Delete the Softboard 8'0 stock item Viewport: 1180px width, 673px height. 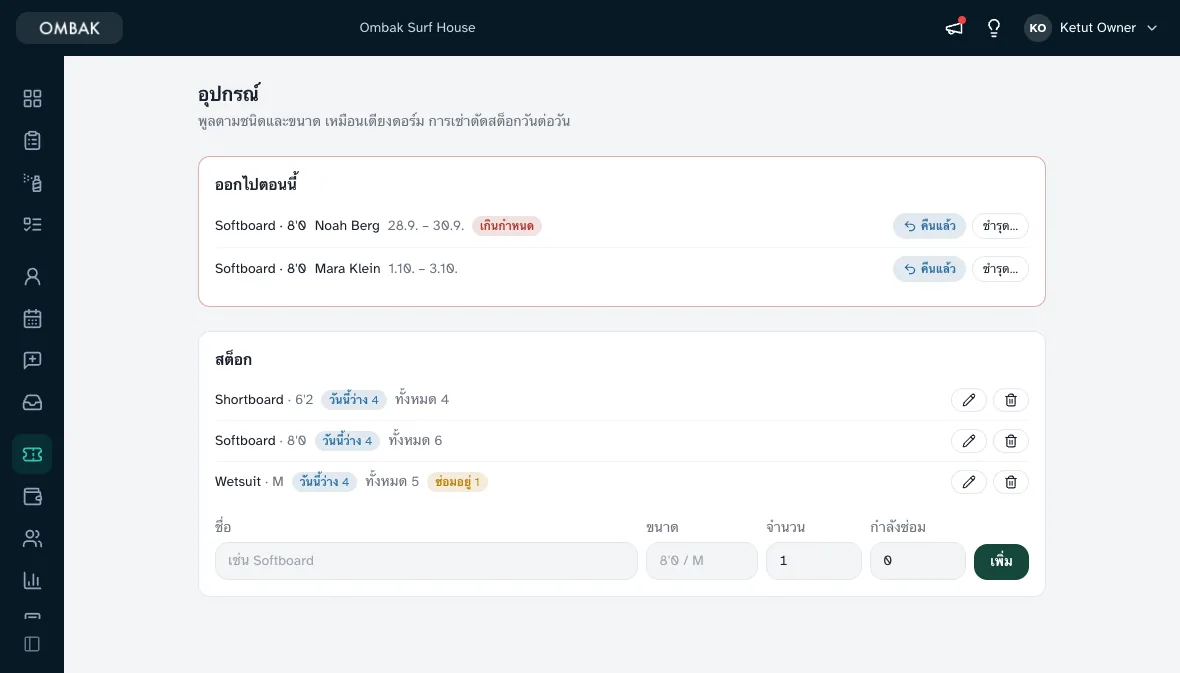(x=1011, y=441)
